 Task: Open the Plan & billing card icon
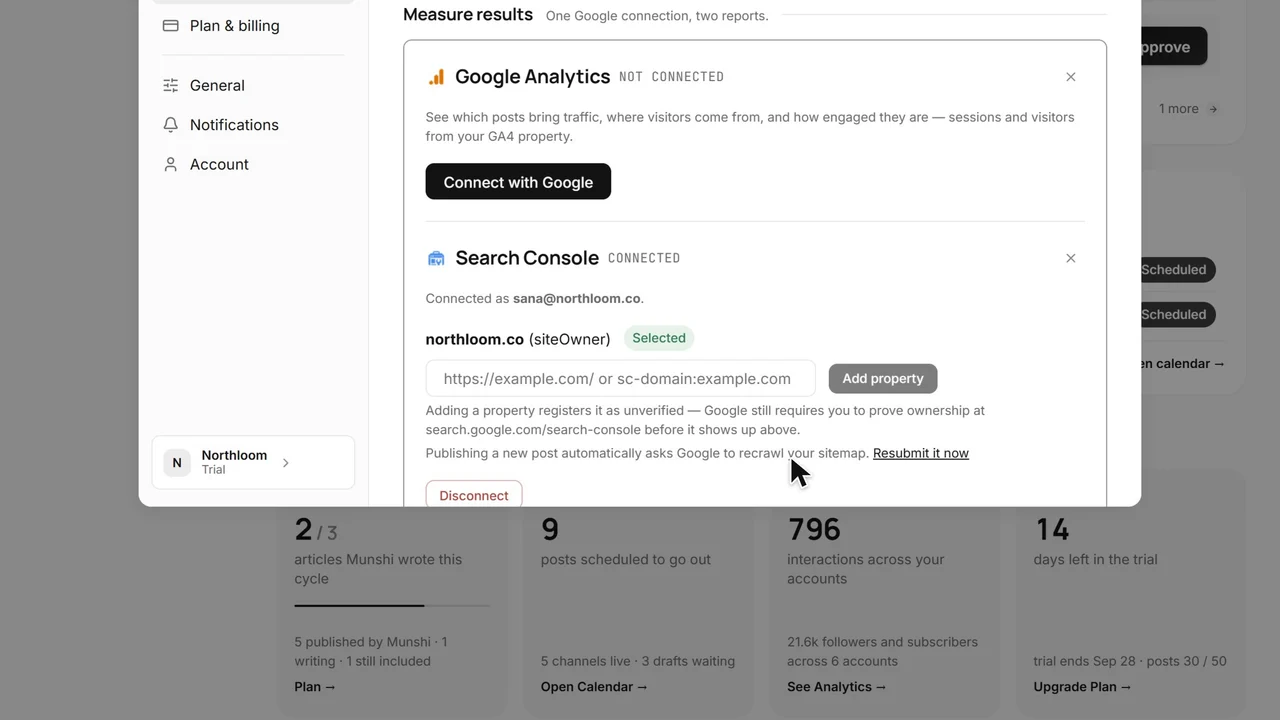pyautogui.click(x=170, y=26)
